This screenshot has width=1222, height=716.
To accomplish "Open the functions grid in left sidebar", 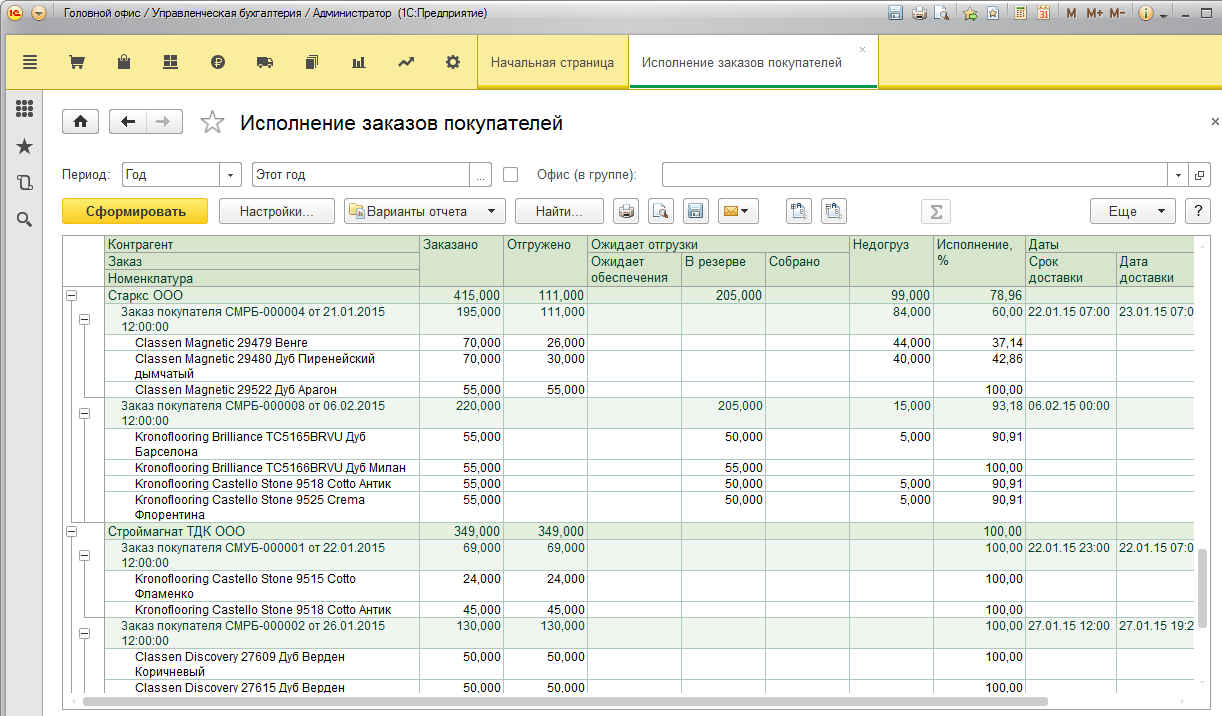I will [25, 109].
